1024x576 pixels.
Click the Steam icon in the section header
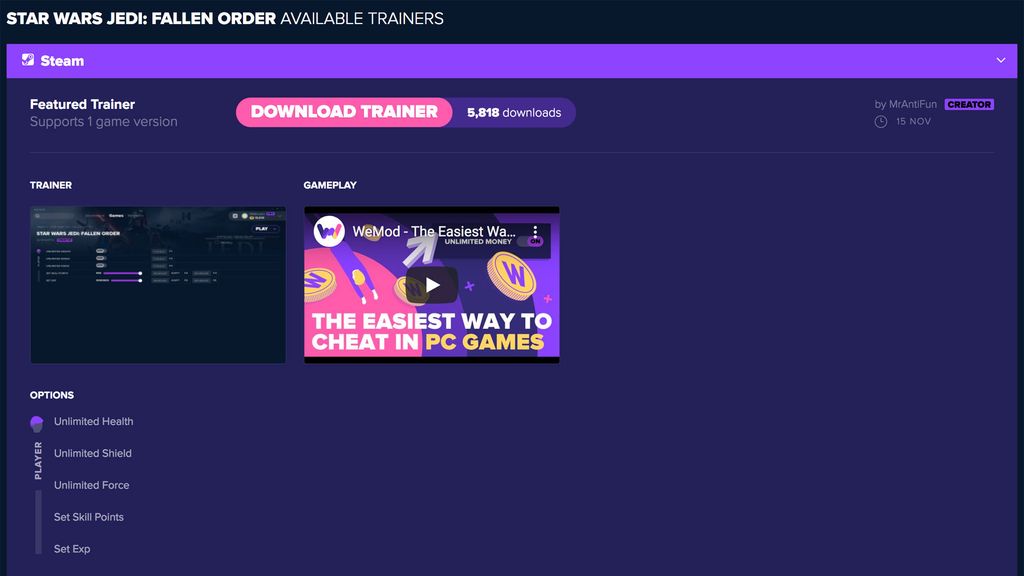pos(27,60)
